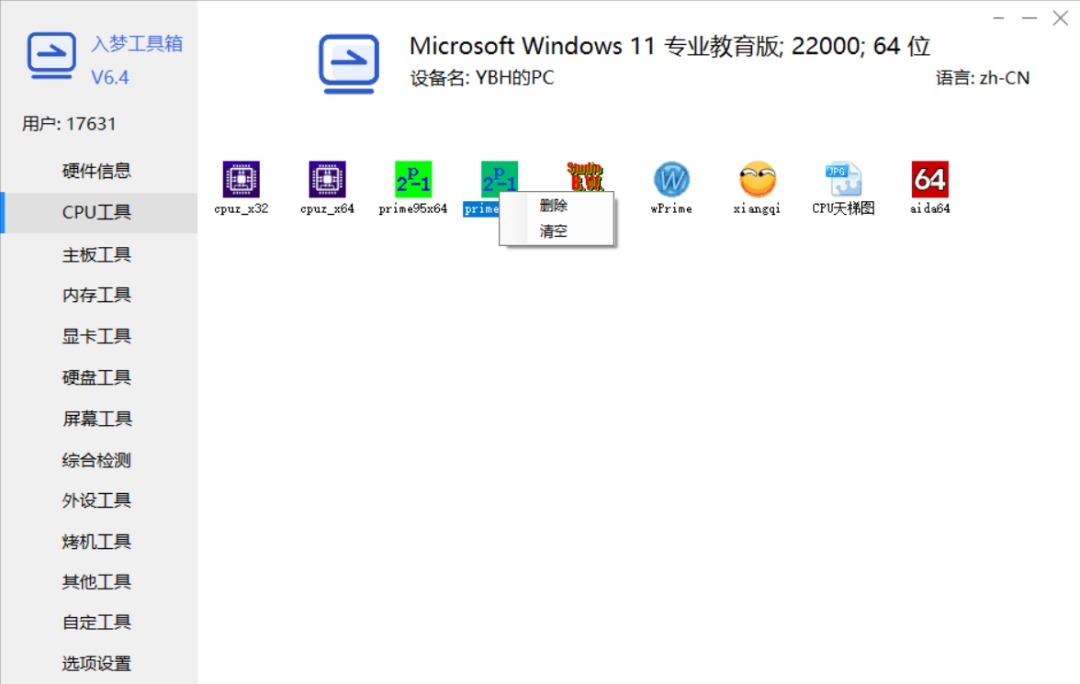This screenshot has width=1080, height=684.
Task: Launch the aida64 icon
Action: tap(930, 179)
